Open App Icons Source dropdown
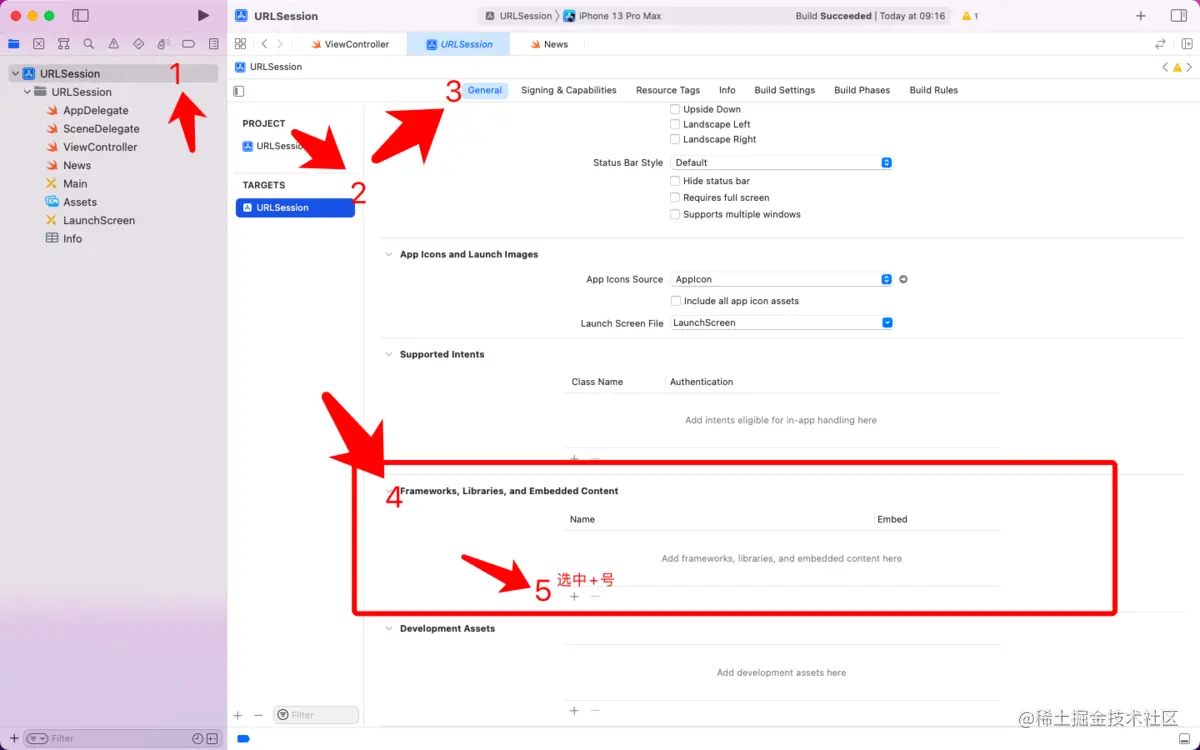Image resolution: width=1200 pixels, height=750 pixels. pos(781,279)
